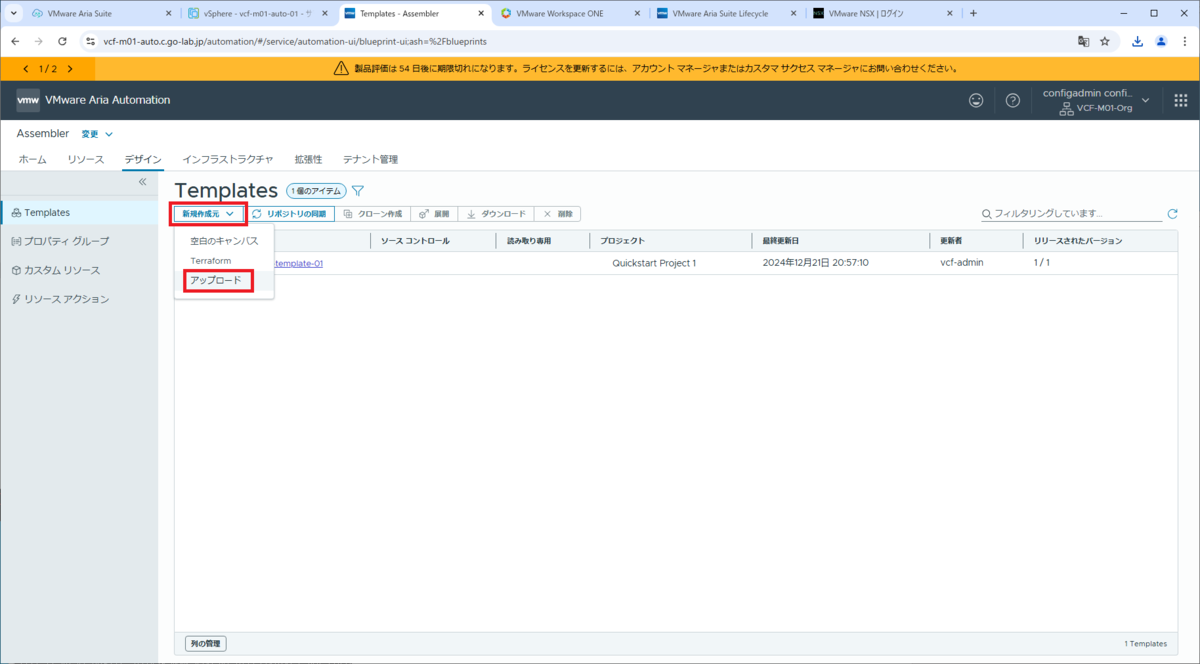This screenshot has height=664, width=1200.
Task: Sort by 読み取り専用 column header
Action: (x=529, y=241)
